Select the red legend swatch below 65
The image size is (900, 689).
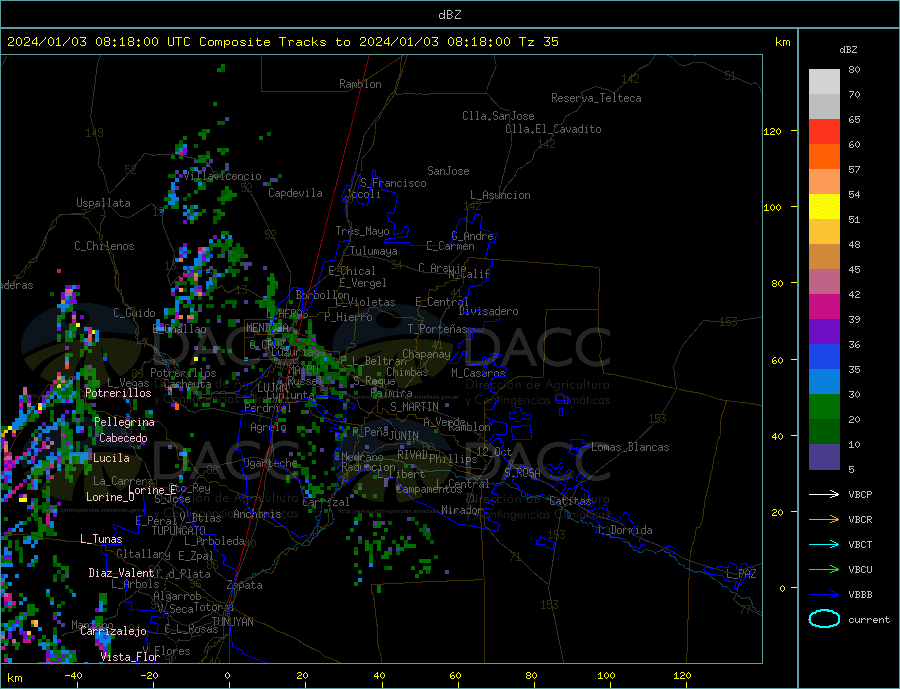824,131
